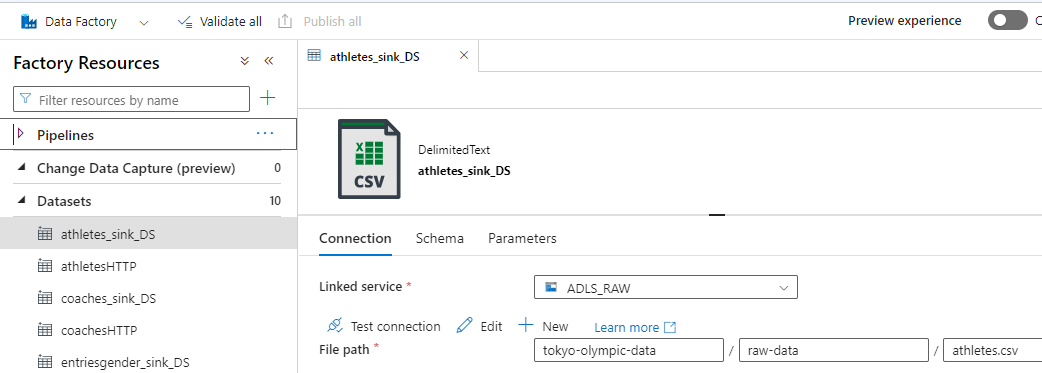Open the Linked service ADLS_RAW dropdown
This screenshot has width=1042, height=373.
(665, 288)
